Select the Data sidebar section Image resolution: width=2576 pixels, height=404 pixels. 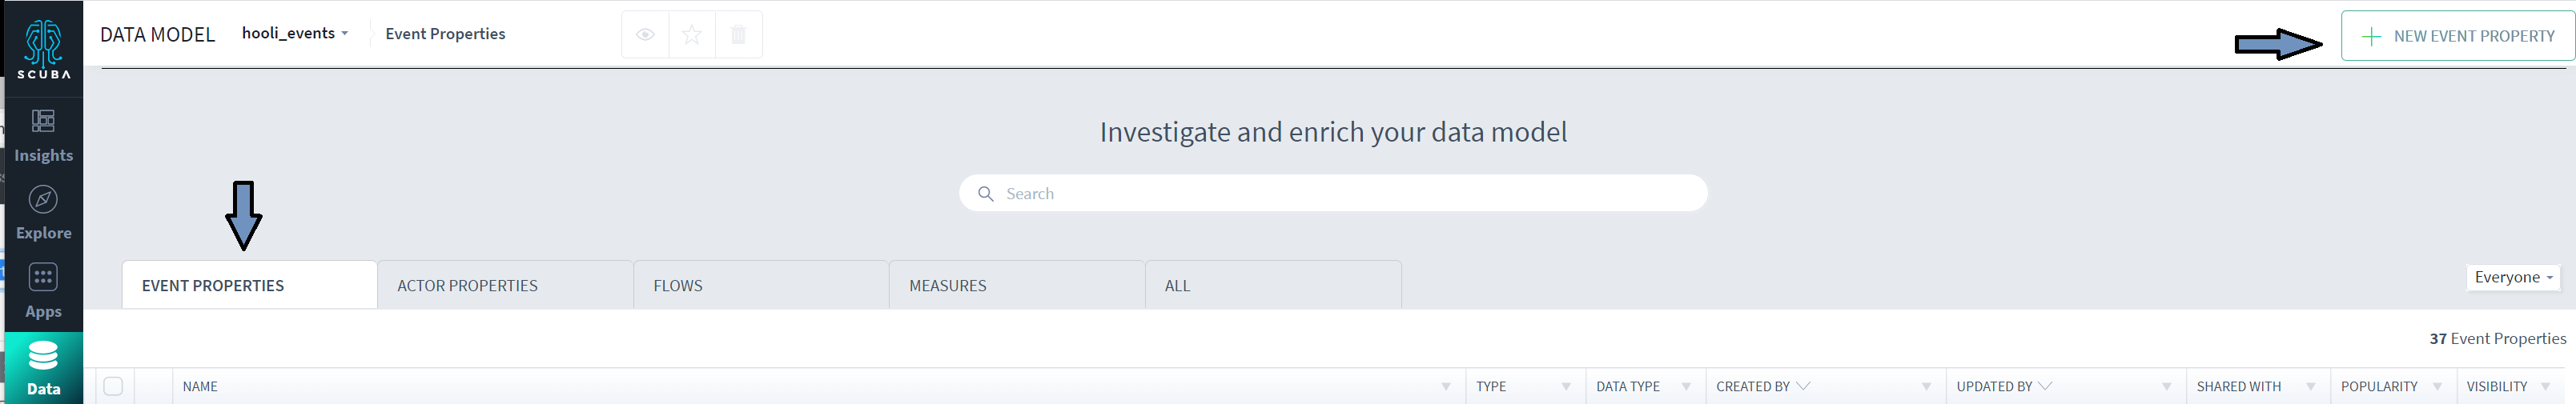coord(43,367)
